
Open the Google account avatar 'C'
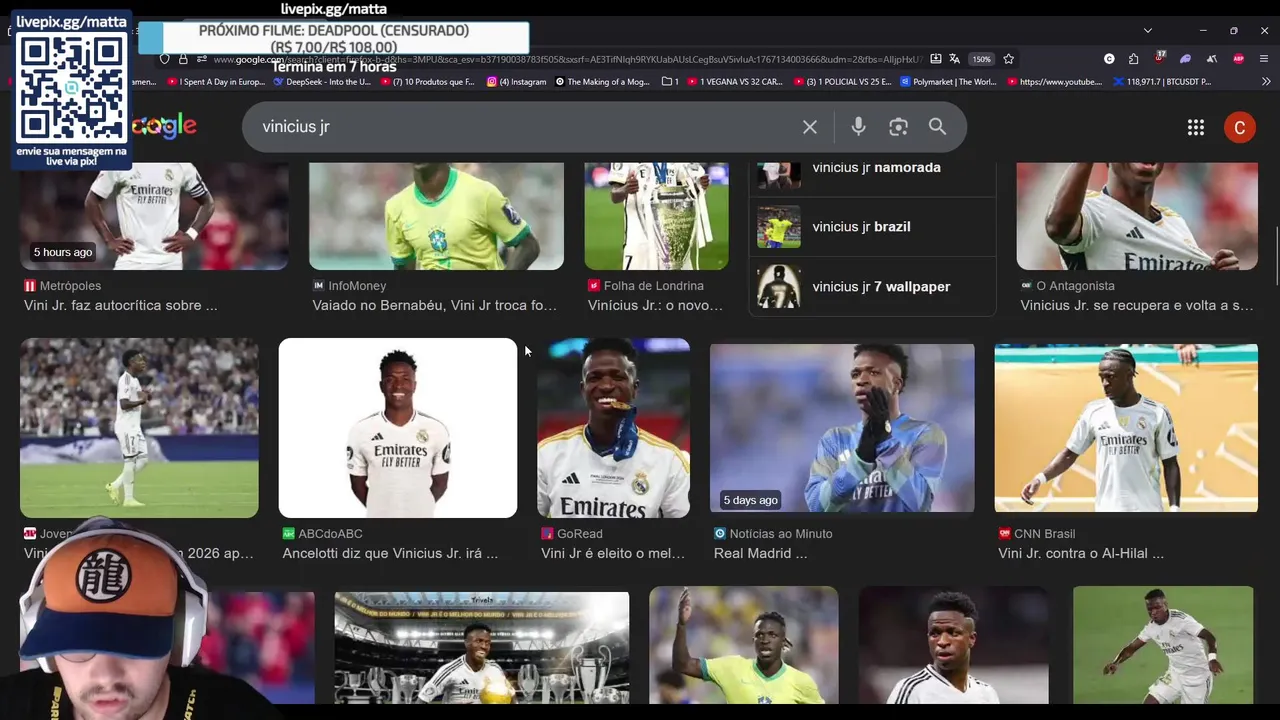[x=1239, y=127]
